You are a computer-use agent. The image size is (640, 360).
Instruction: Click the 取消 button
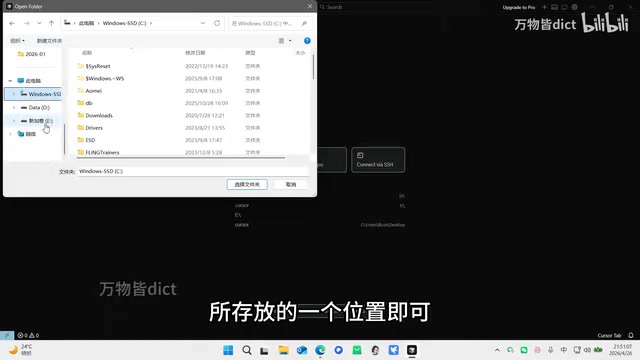pos(291,184)
